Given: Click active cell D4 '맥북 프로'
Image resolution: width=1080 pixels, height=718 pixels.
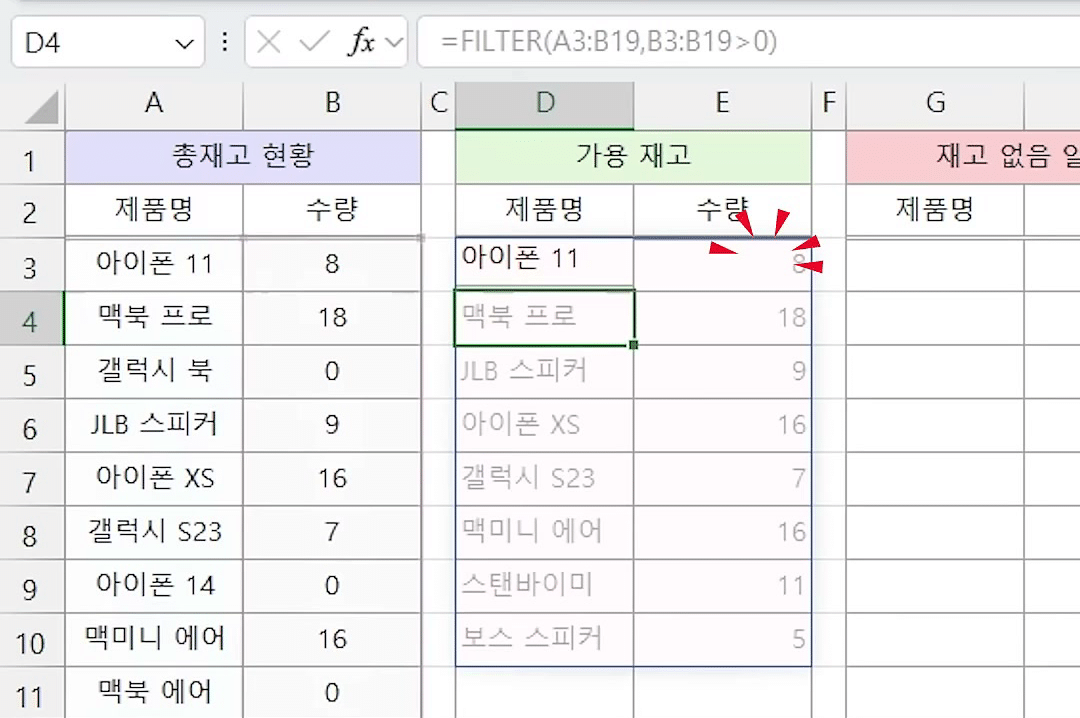Looking at the screenshot, I should click(x=544, y=318).
